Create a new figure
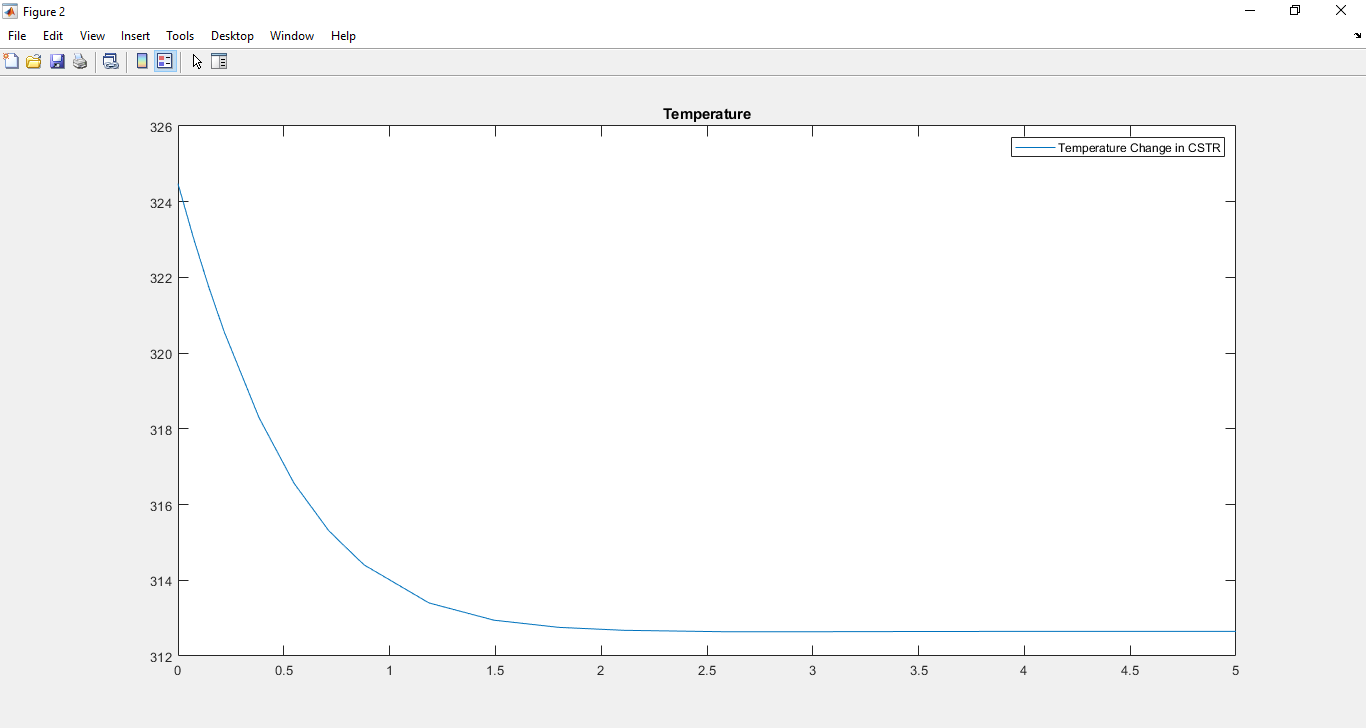The width and height of the screenshot is (1366, 728). [11, 61]
